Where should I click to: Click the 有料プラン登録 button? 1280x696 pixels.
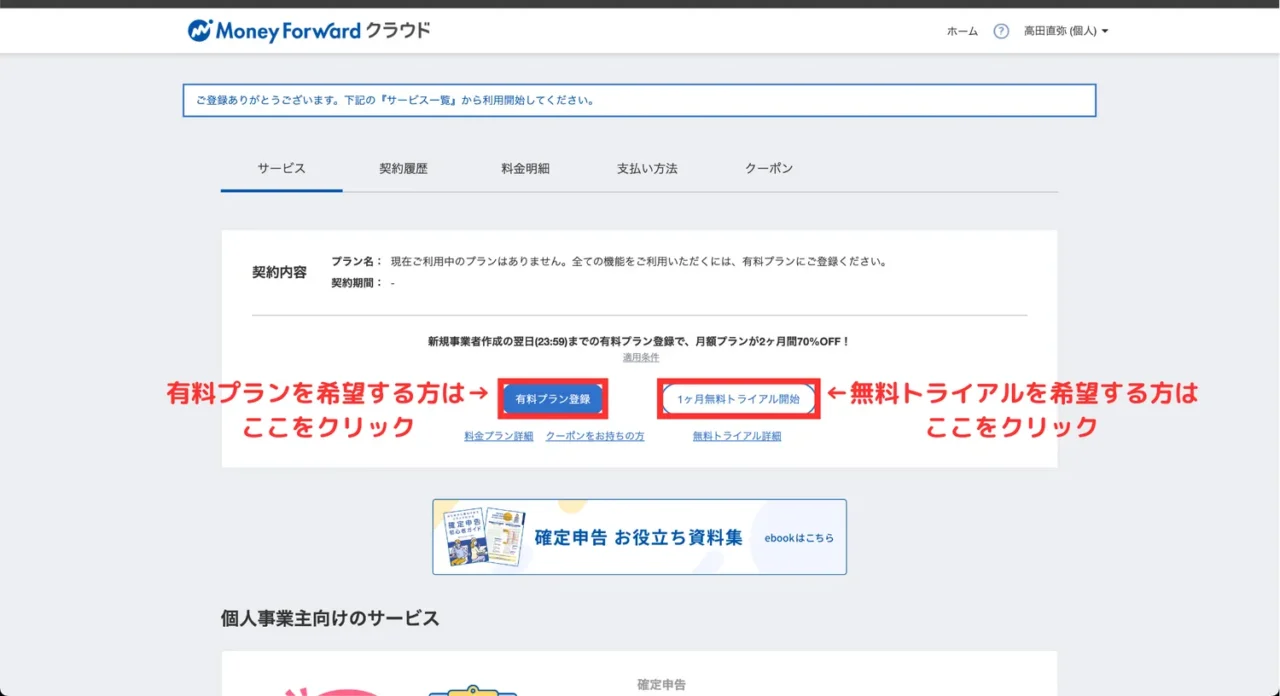[x=553, y=399]
